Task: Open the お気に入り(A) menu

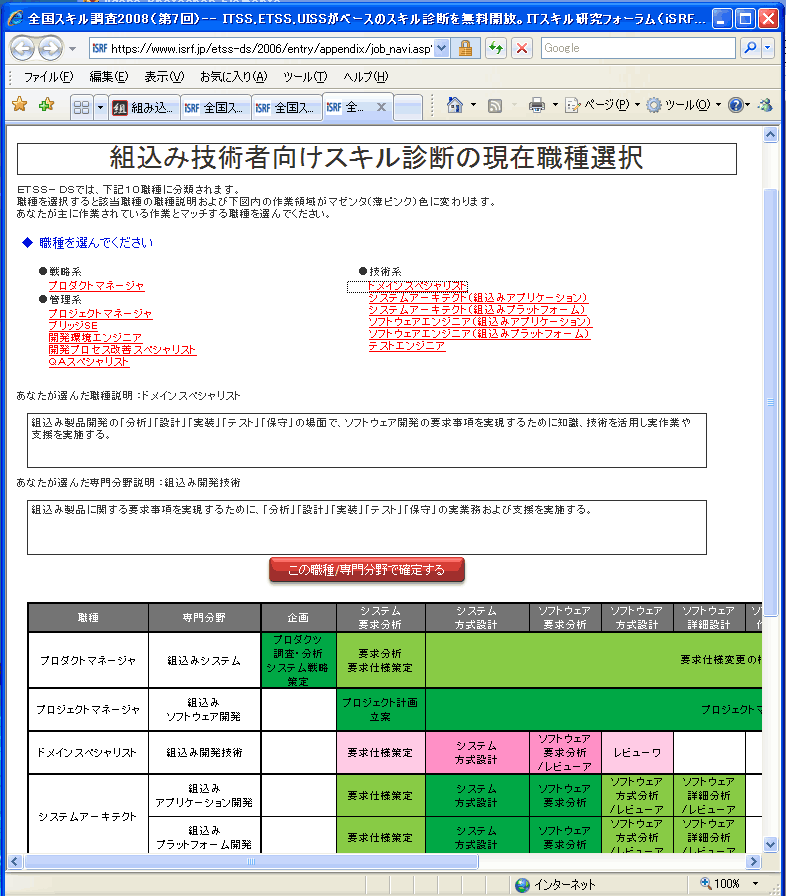Action: 233,77
